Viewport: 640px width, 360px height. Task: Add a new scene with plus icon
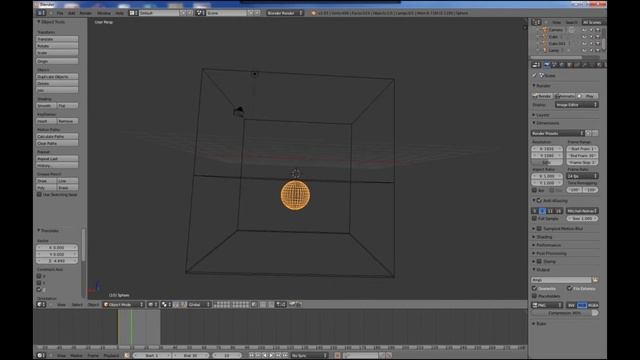tap(251, 13)
